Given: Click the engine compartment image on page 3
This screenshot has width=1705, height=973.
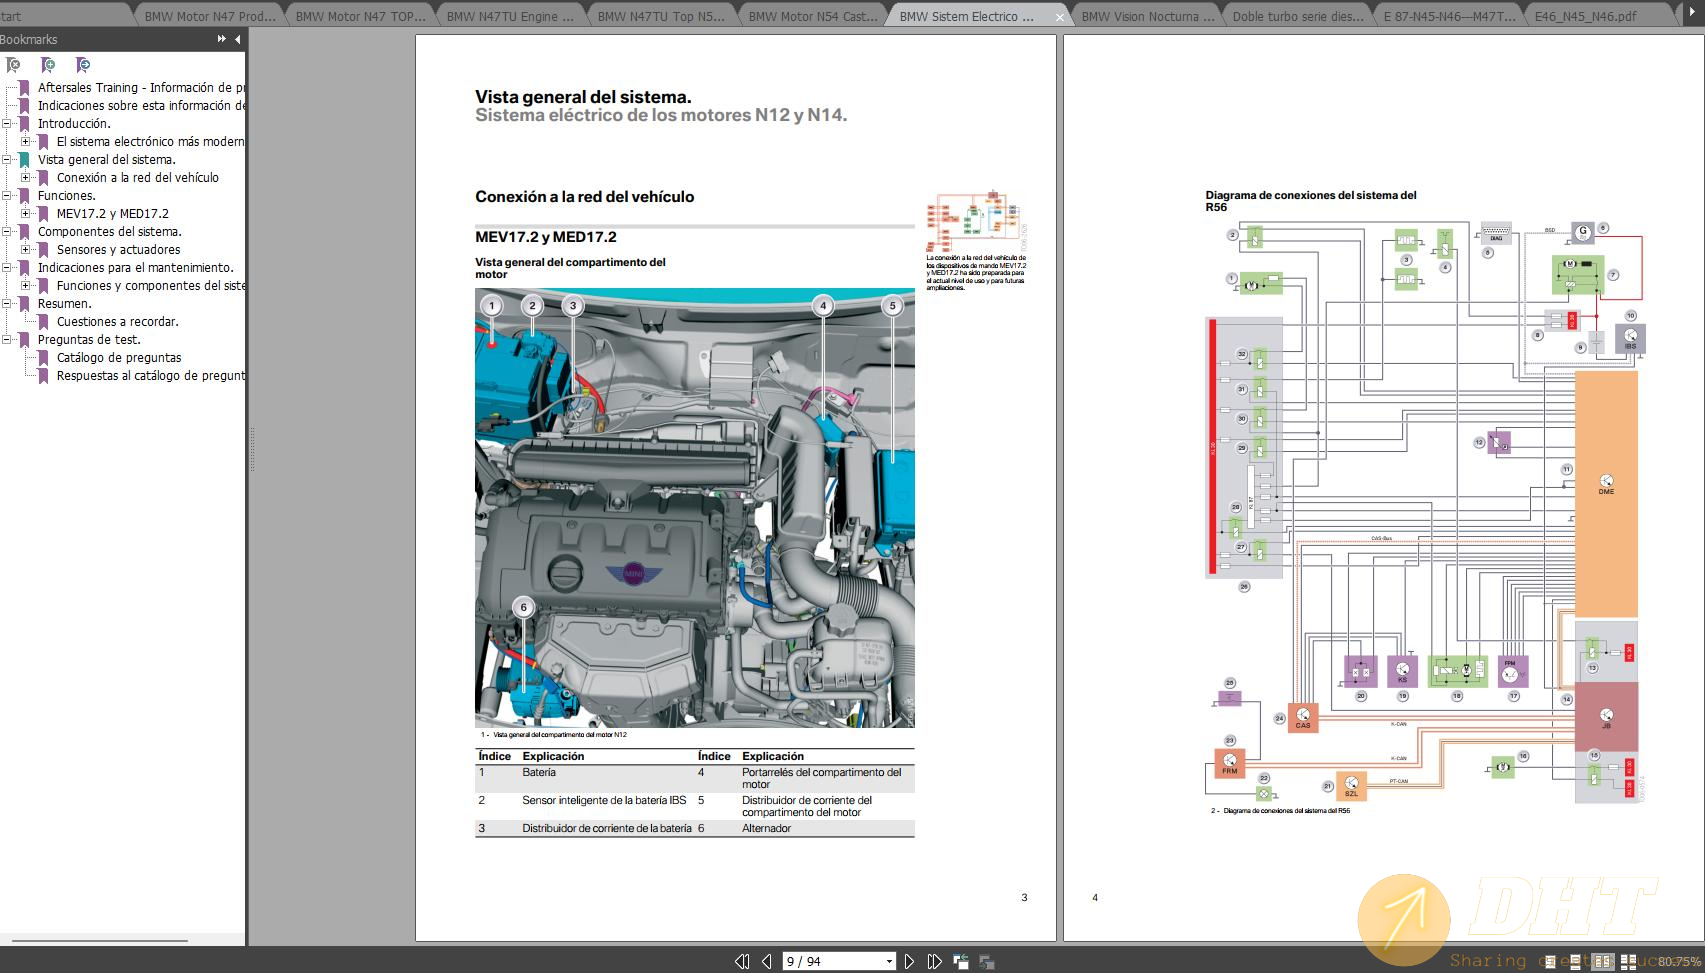Looking at the screenshot, I should pyautogui.click(x=694, y=508).
